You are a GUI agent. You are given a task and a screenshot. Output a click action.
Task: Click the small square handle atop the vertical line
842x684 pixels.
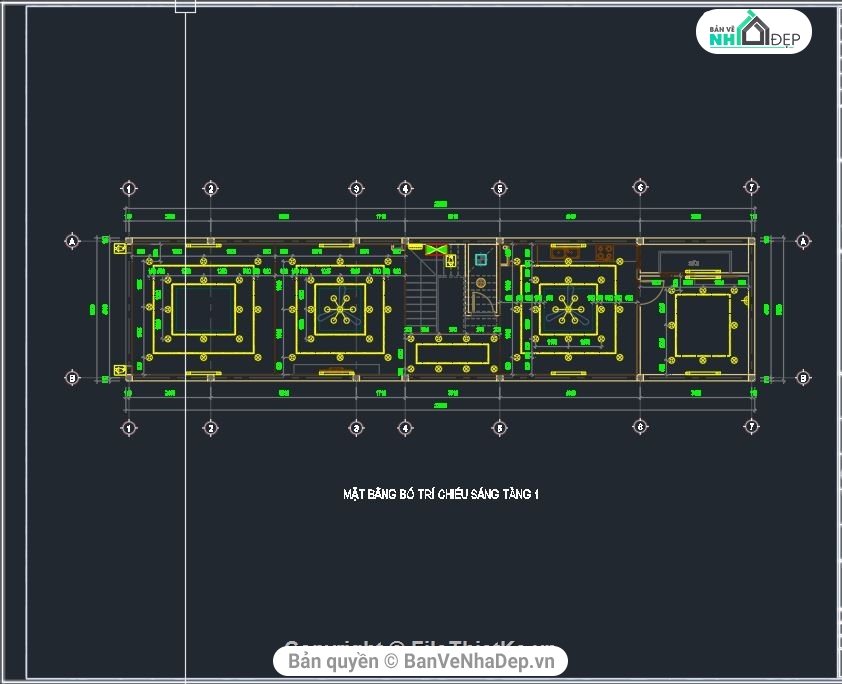point(185,6)
